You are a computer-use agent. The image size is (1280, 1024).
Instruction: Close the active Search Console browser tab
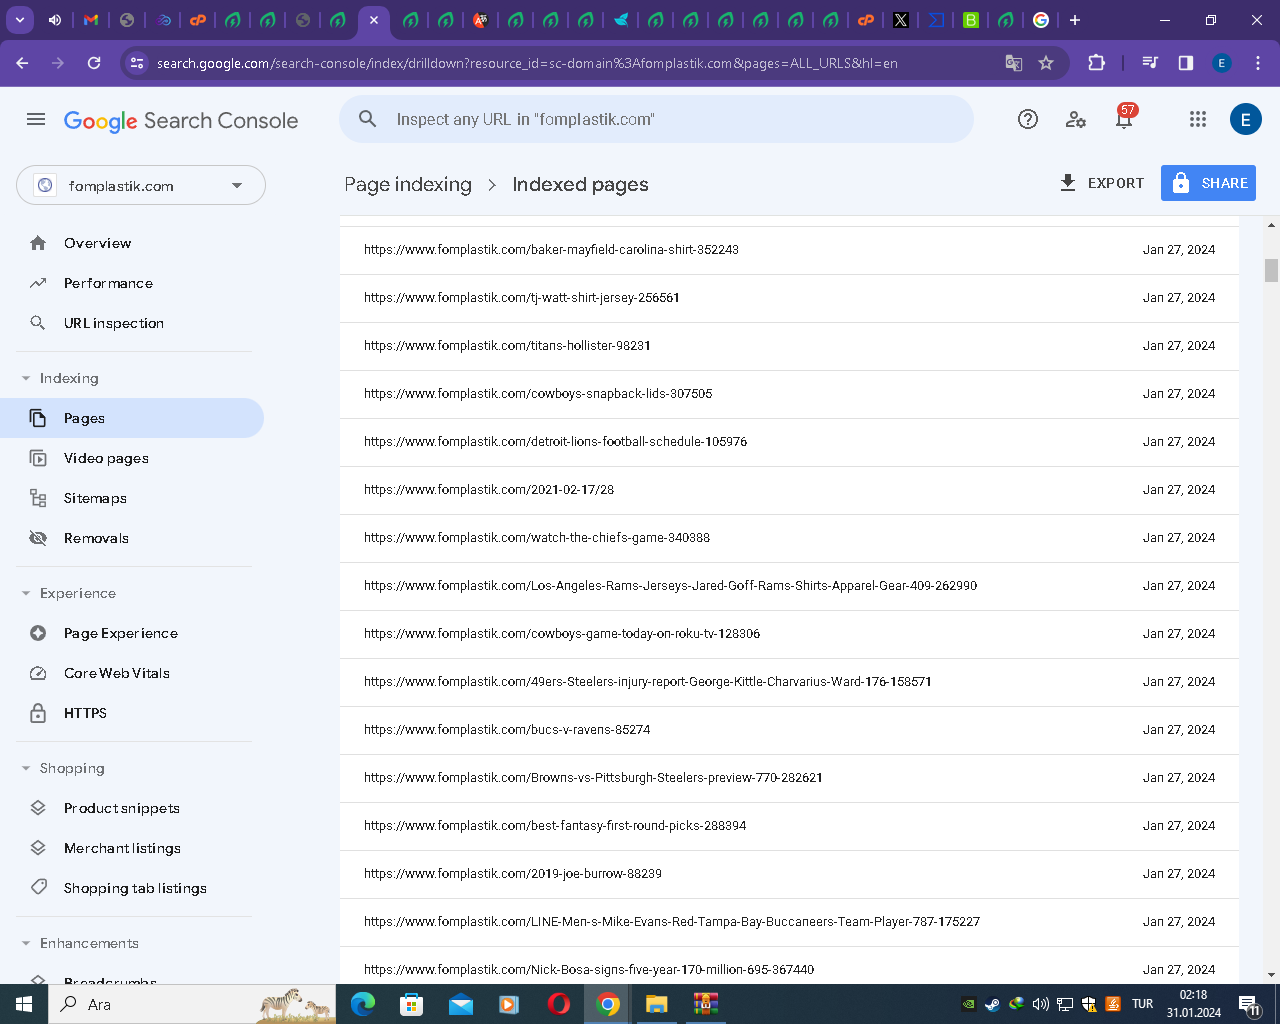pyautogui.click(x=373, y=20)
